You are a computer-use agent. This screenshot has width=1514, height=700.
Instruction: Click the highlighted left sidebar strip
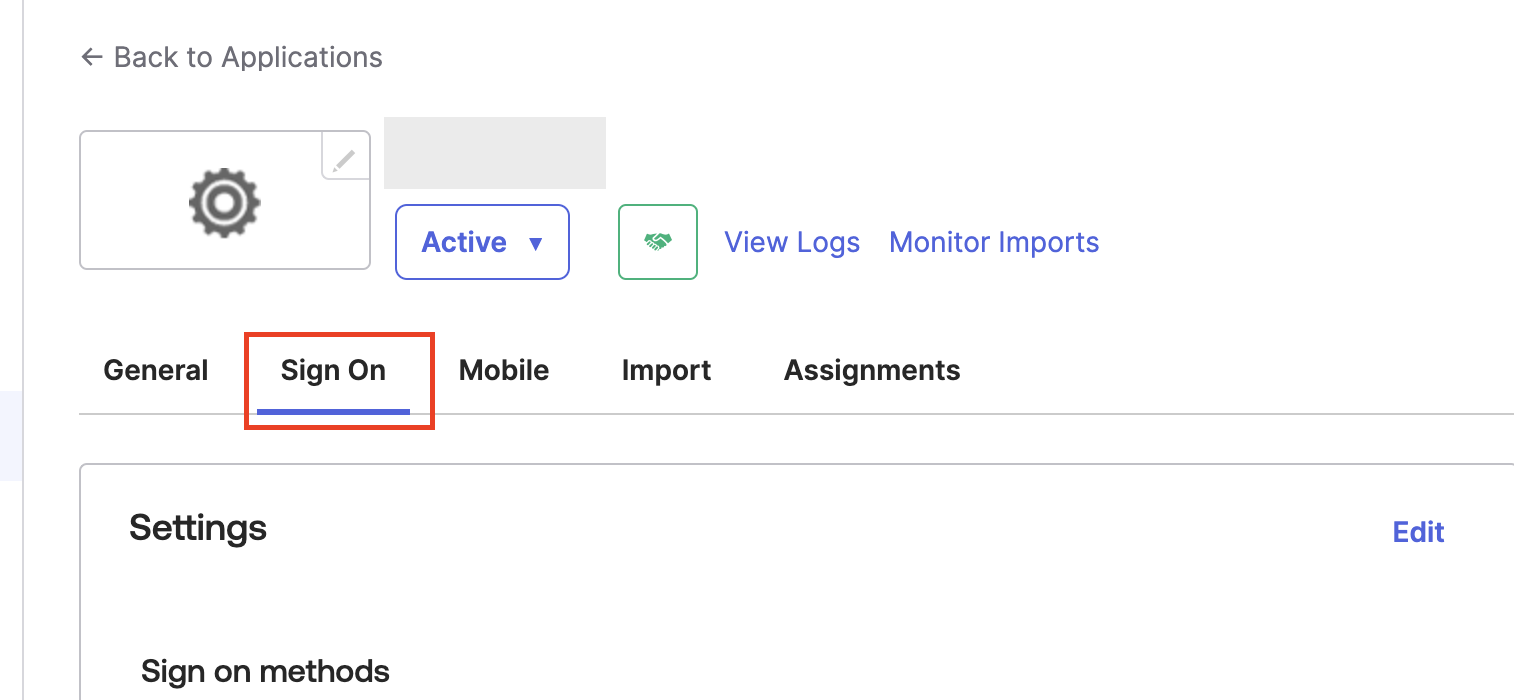click(10, 436)
